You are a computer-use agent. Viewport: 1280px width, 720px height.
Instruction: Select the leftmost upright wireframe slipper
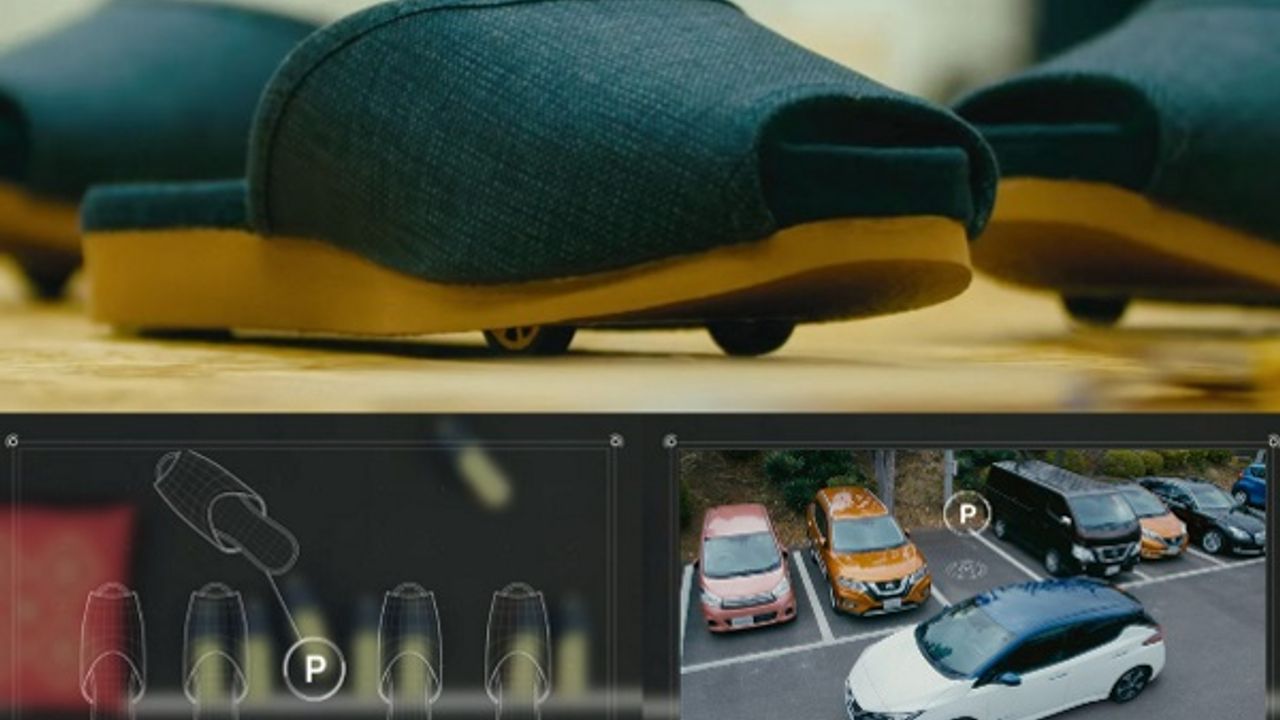pos(112,642)
